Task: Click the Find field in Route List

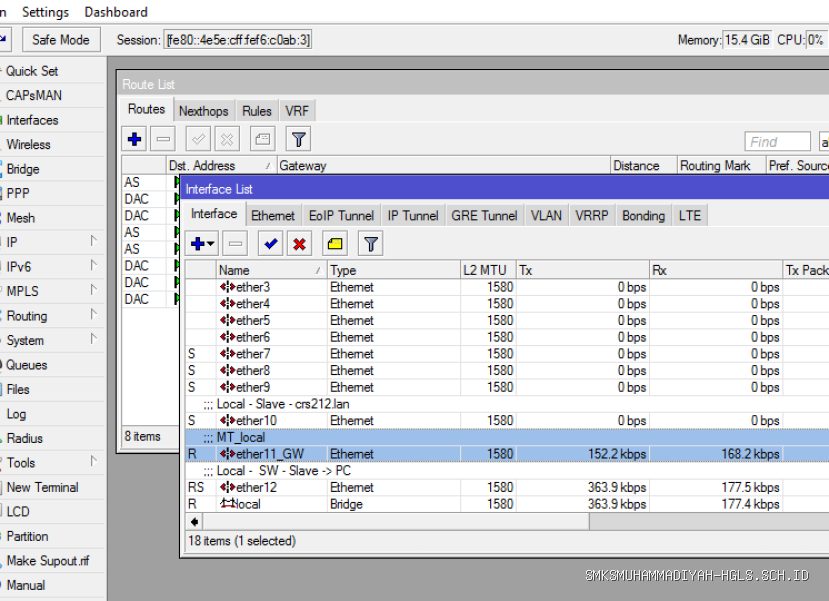Action: tap(777, 142)
